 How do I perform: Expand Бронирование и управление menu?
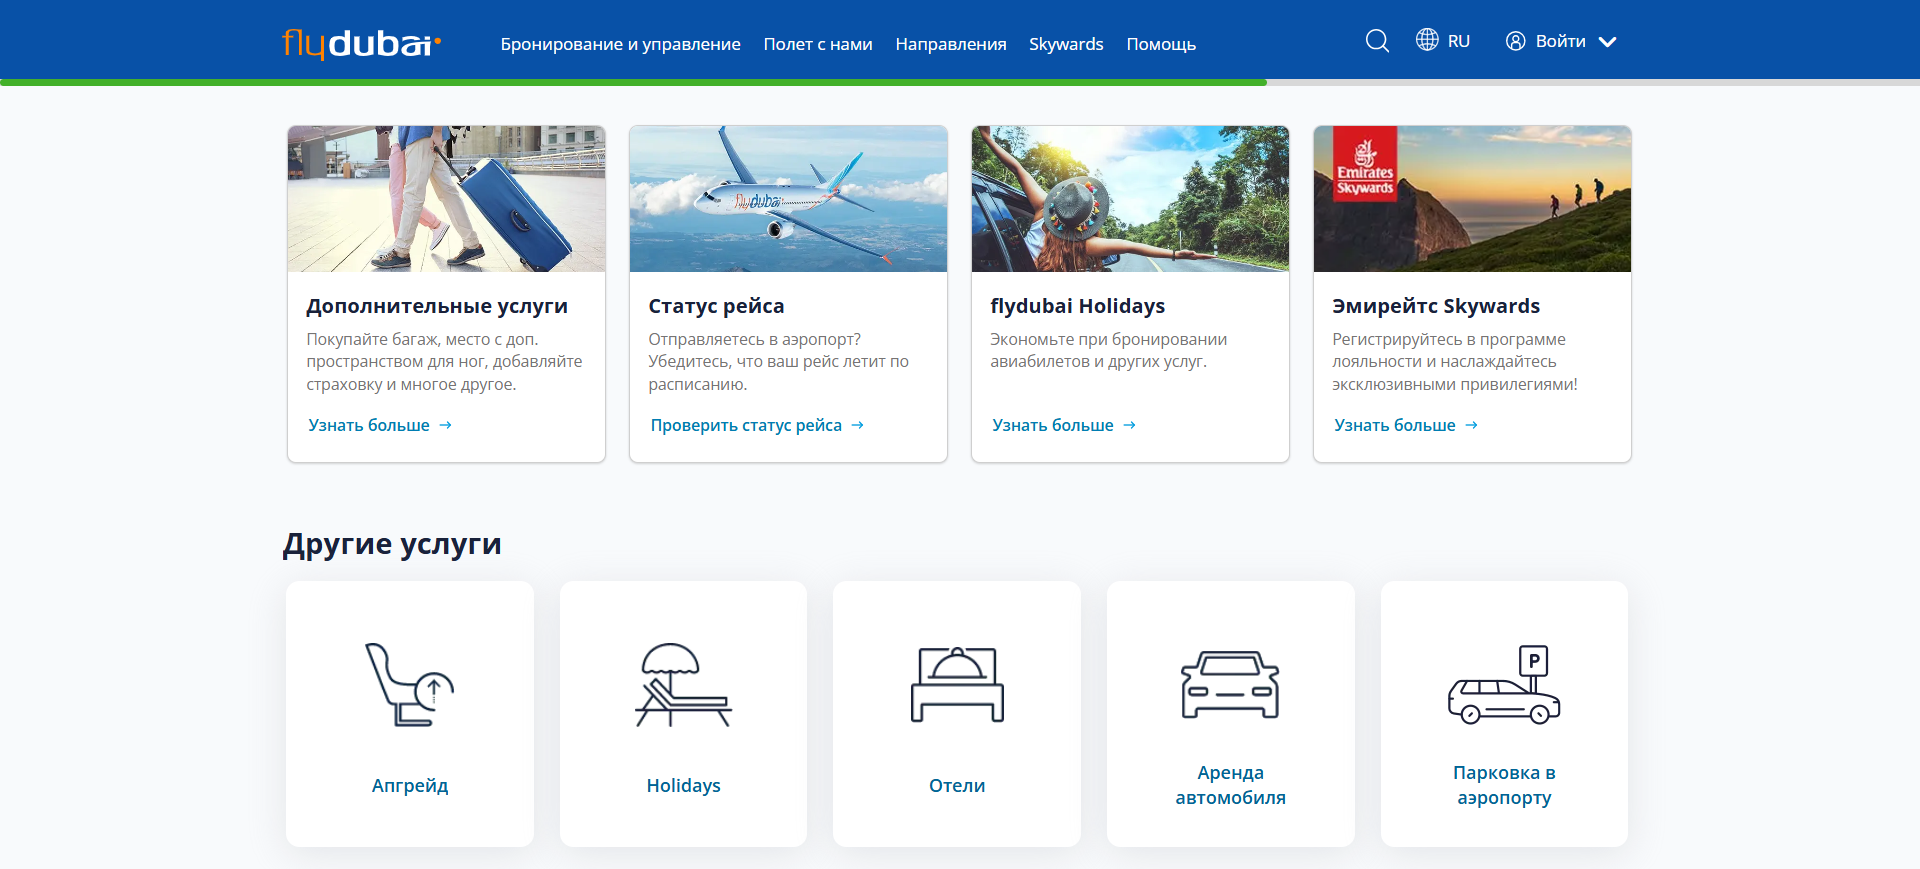point(620,44)
